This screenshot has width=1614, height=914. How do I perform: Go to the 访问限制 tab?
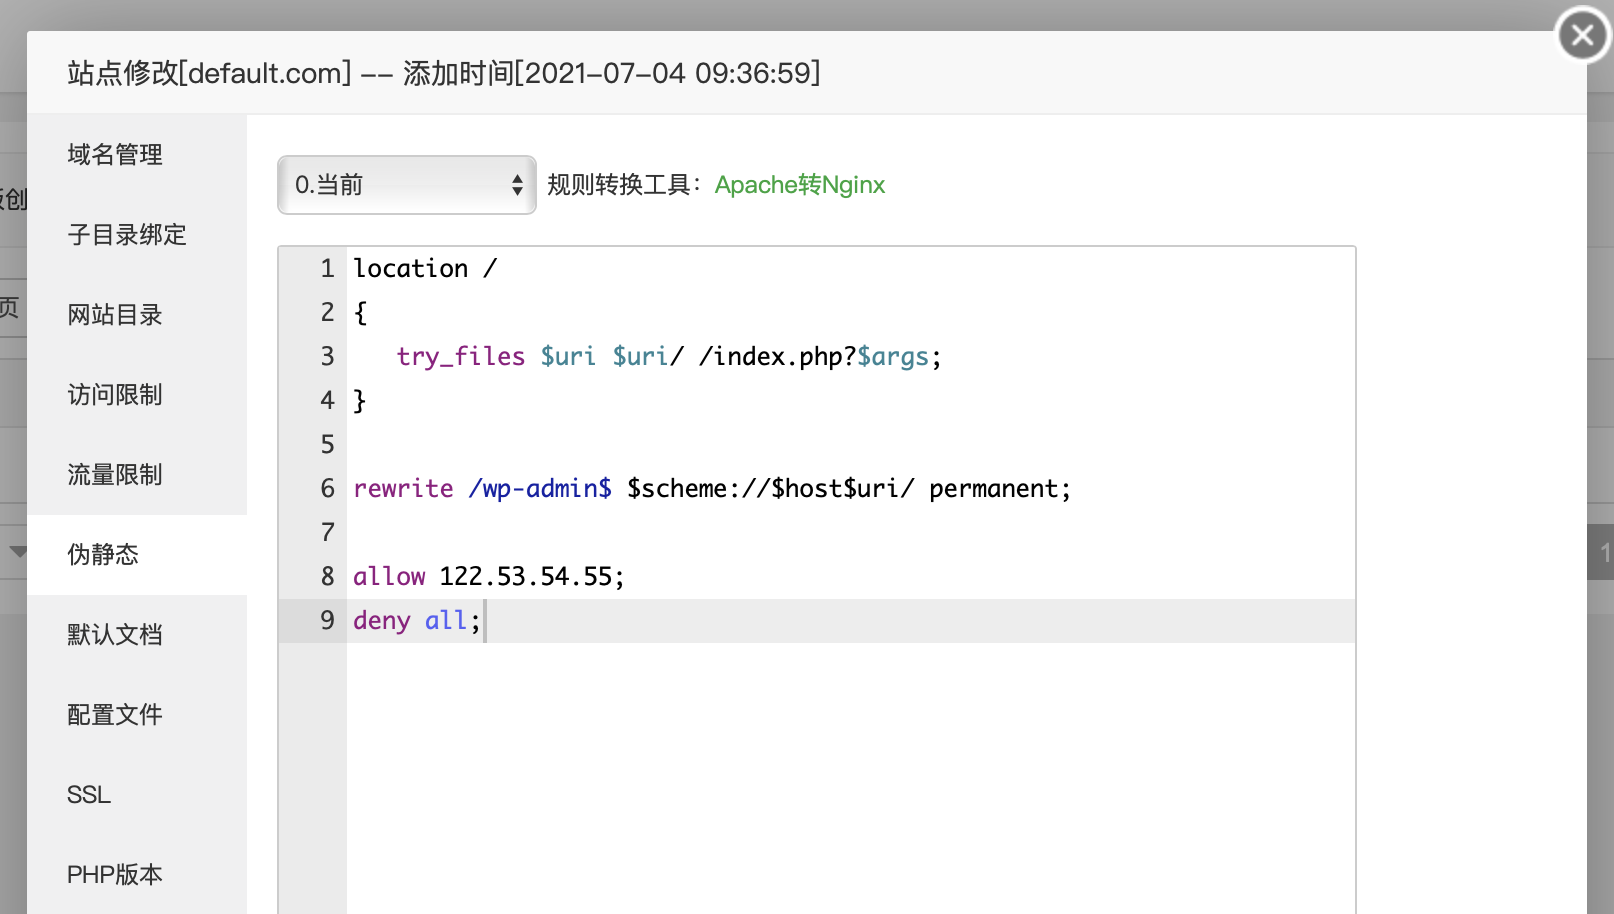[x=137, y=395]
